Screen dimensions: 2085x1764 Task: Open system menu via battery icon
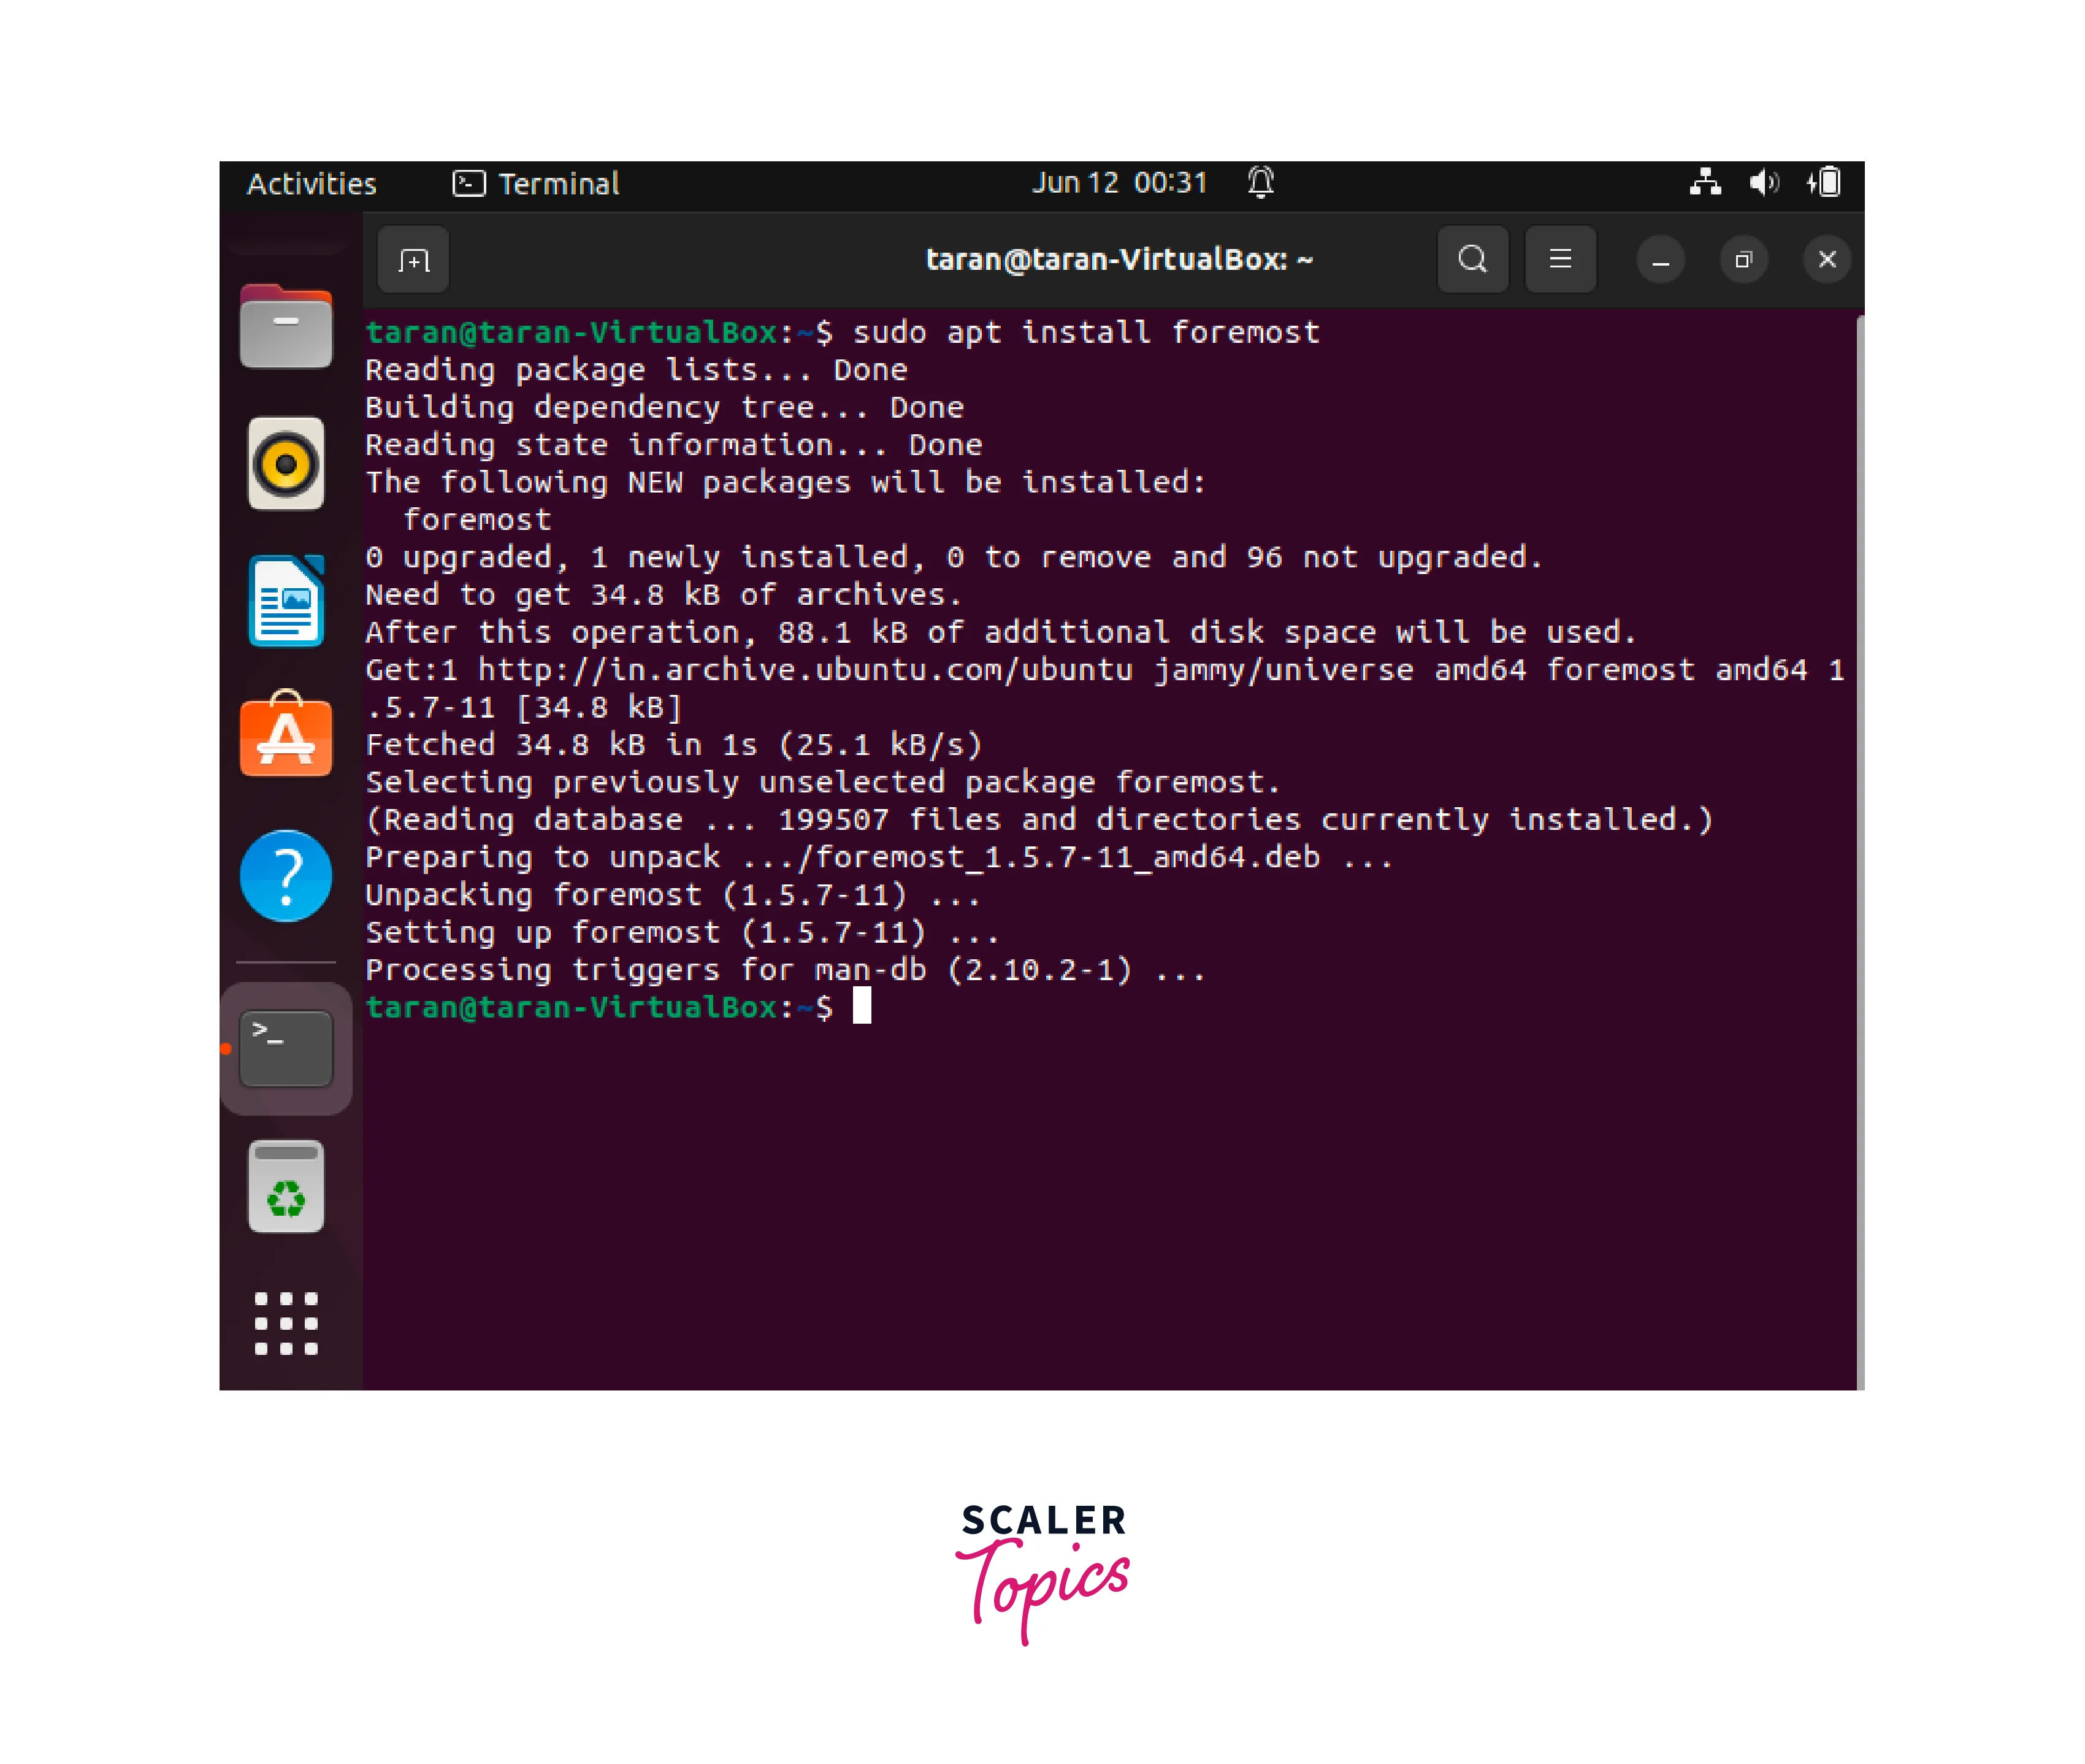(x=1825, y=183)
